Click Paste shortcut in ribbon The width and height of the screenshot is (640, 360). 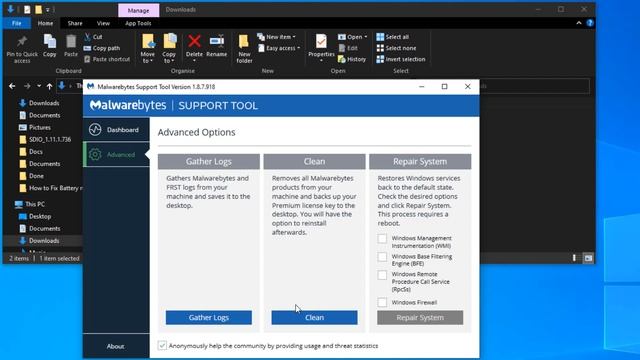pos(107,59)
